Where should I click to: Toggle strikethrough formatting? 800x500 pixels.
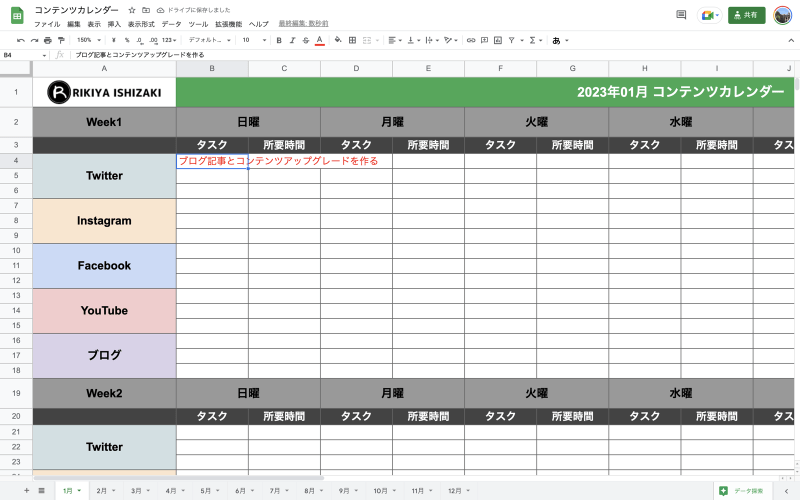(306, 40)
